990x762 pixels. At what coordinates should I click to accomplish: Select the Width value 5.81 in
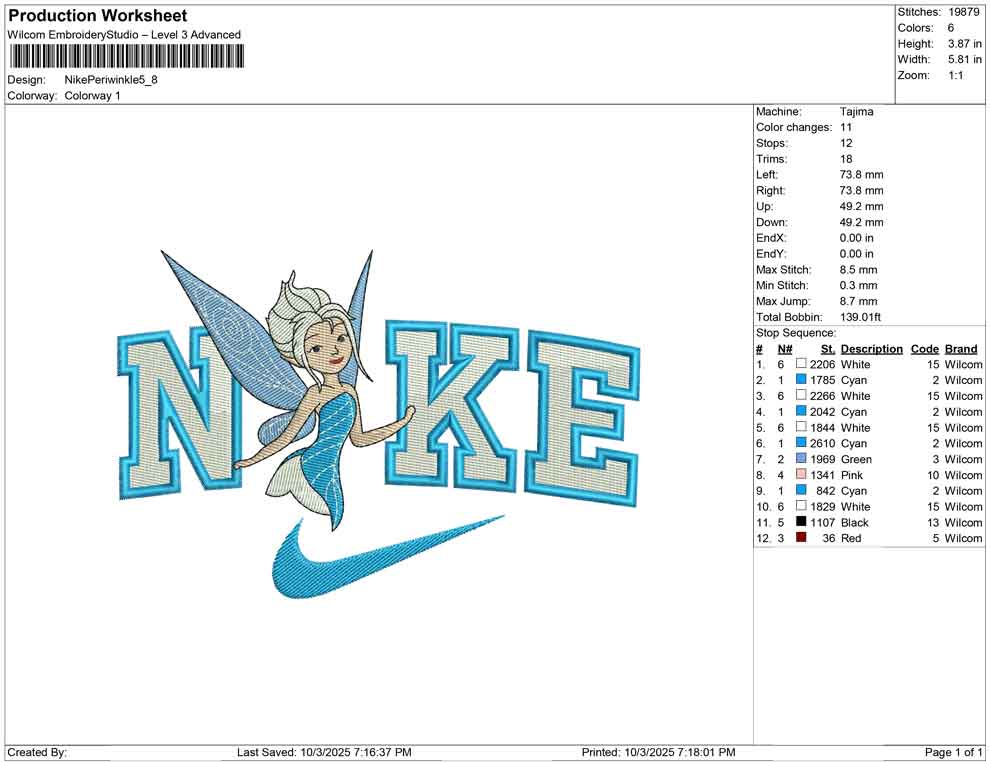(x=964, y=59)
